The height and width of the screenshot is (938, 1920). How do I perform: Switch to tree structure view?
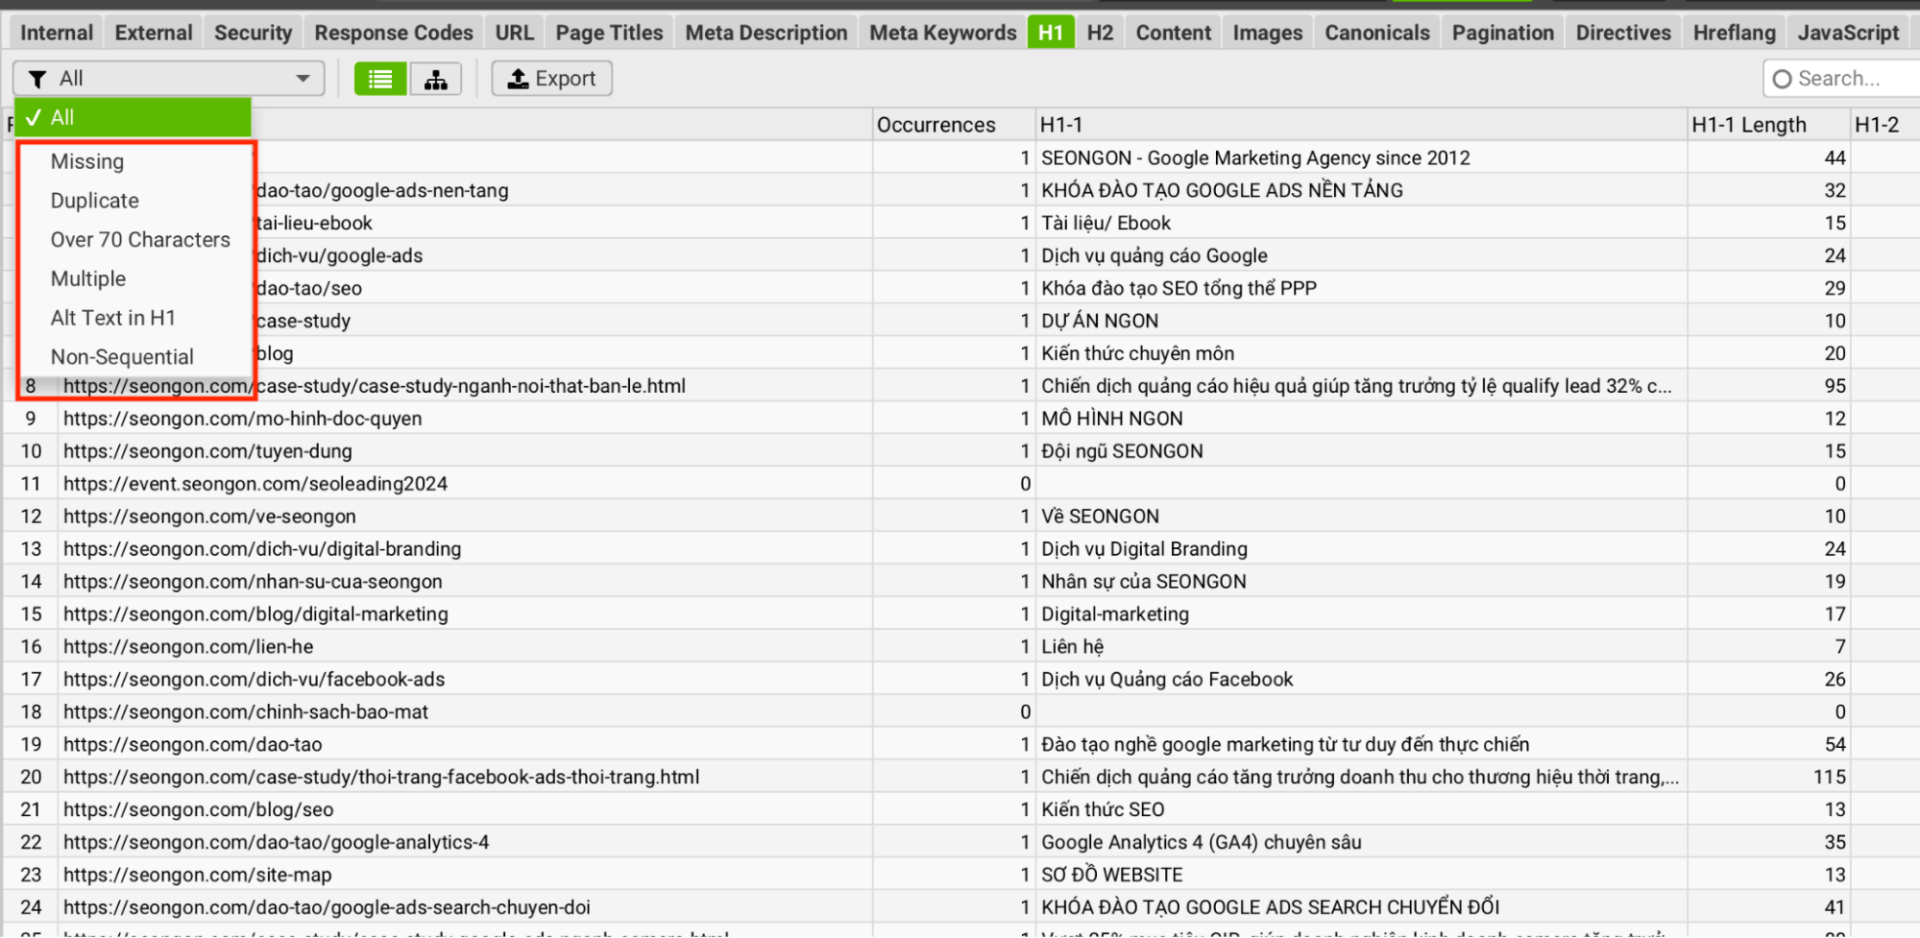(x=436, y=79)
